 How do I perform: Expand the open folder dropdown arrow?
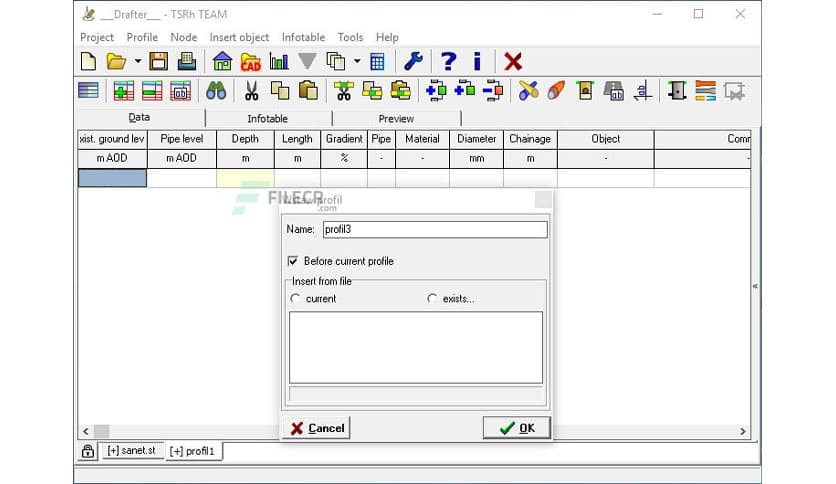pyautogui.click(x=137, y=62)
